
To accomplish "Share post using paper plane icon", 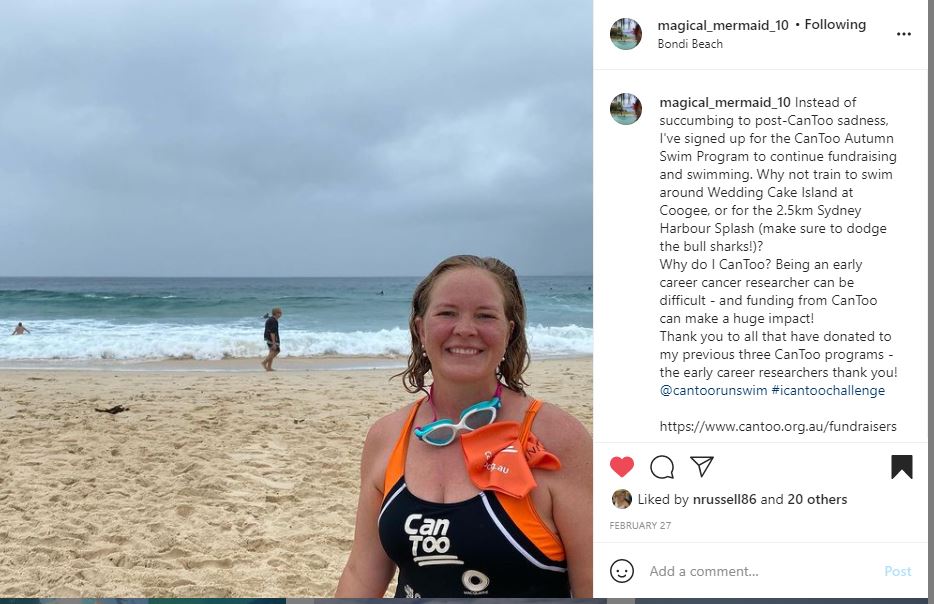I will (x=702, y=466).
